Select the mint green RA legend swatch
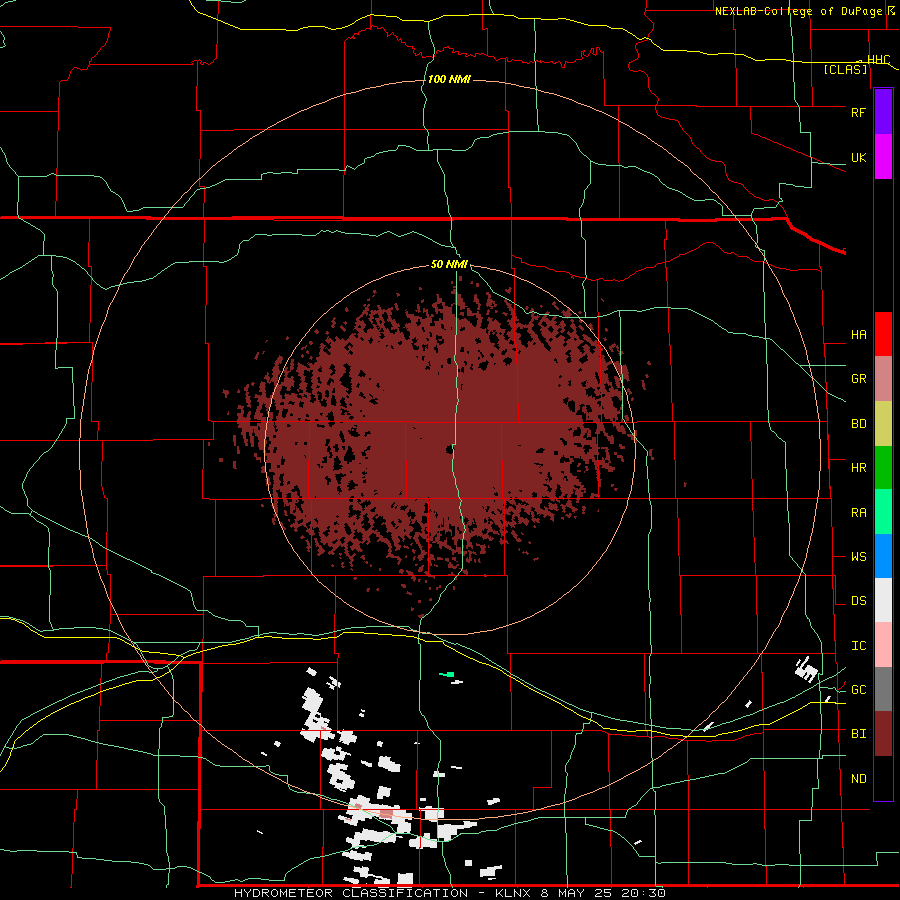This screenshot has height=900, width=900. point(883,512)
